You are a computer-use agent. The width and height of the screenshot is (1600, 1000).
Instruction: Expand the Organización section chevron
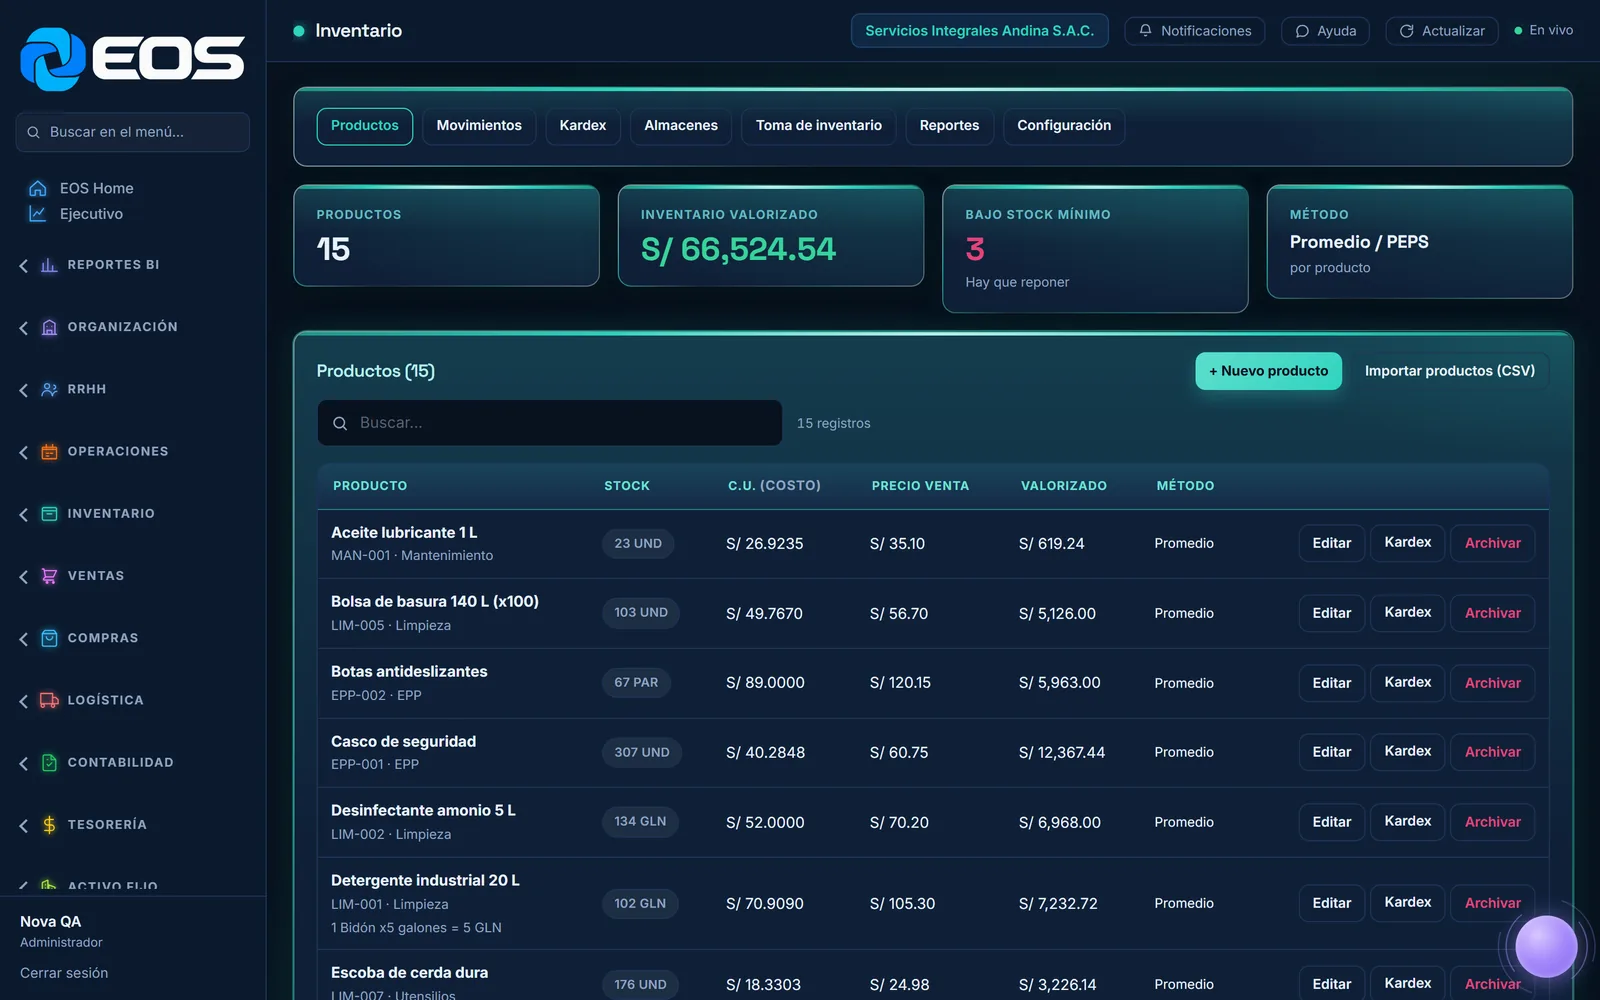coord(24,327)
